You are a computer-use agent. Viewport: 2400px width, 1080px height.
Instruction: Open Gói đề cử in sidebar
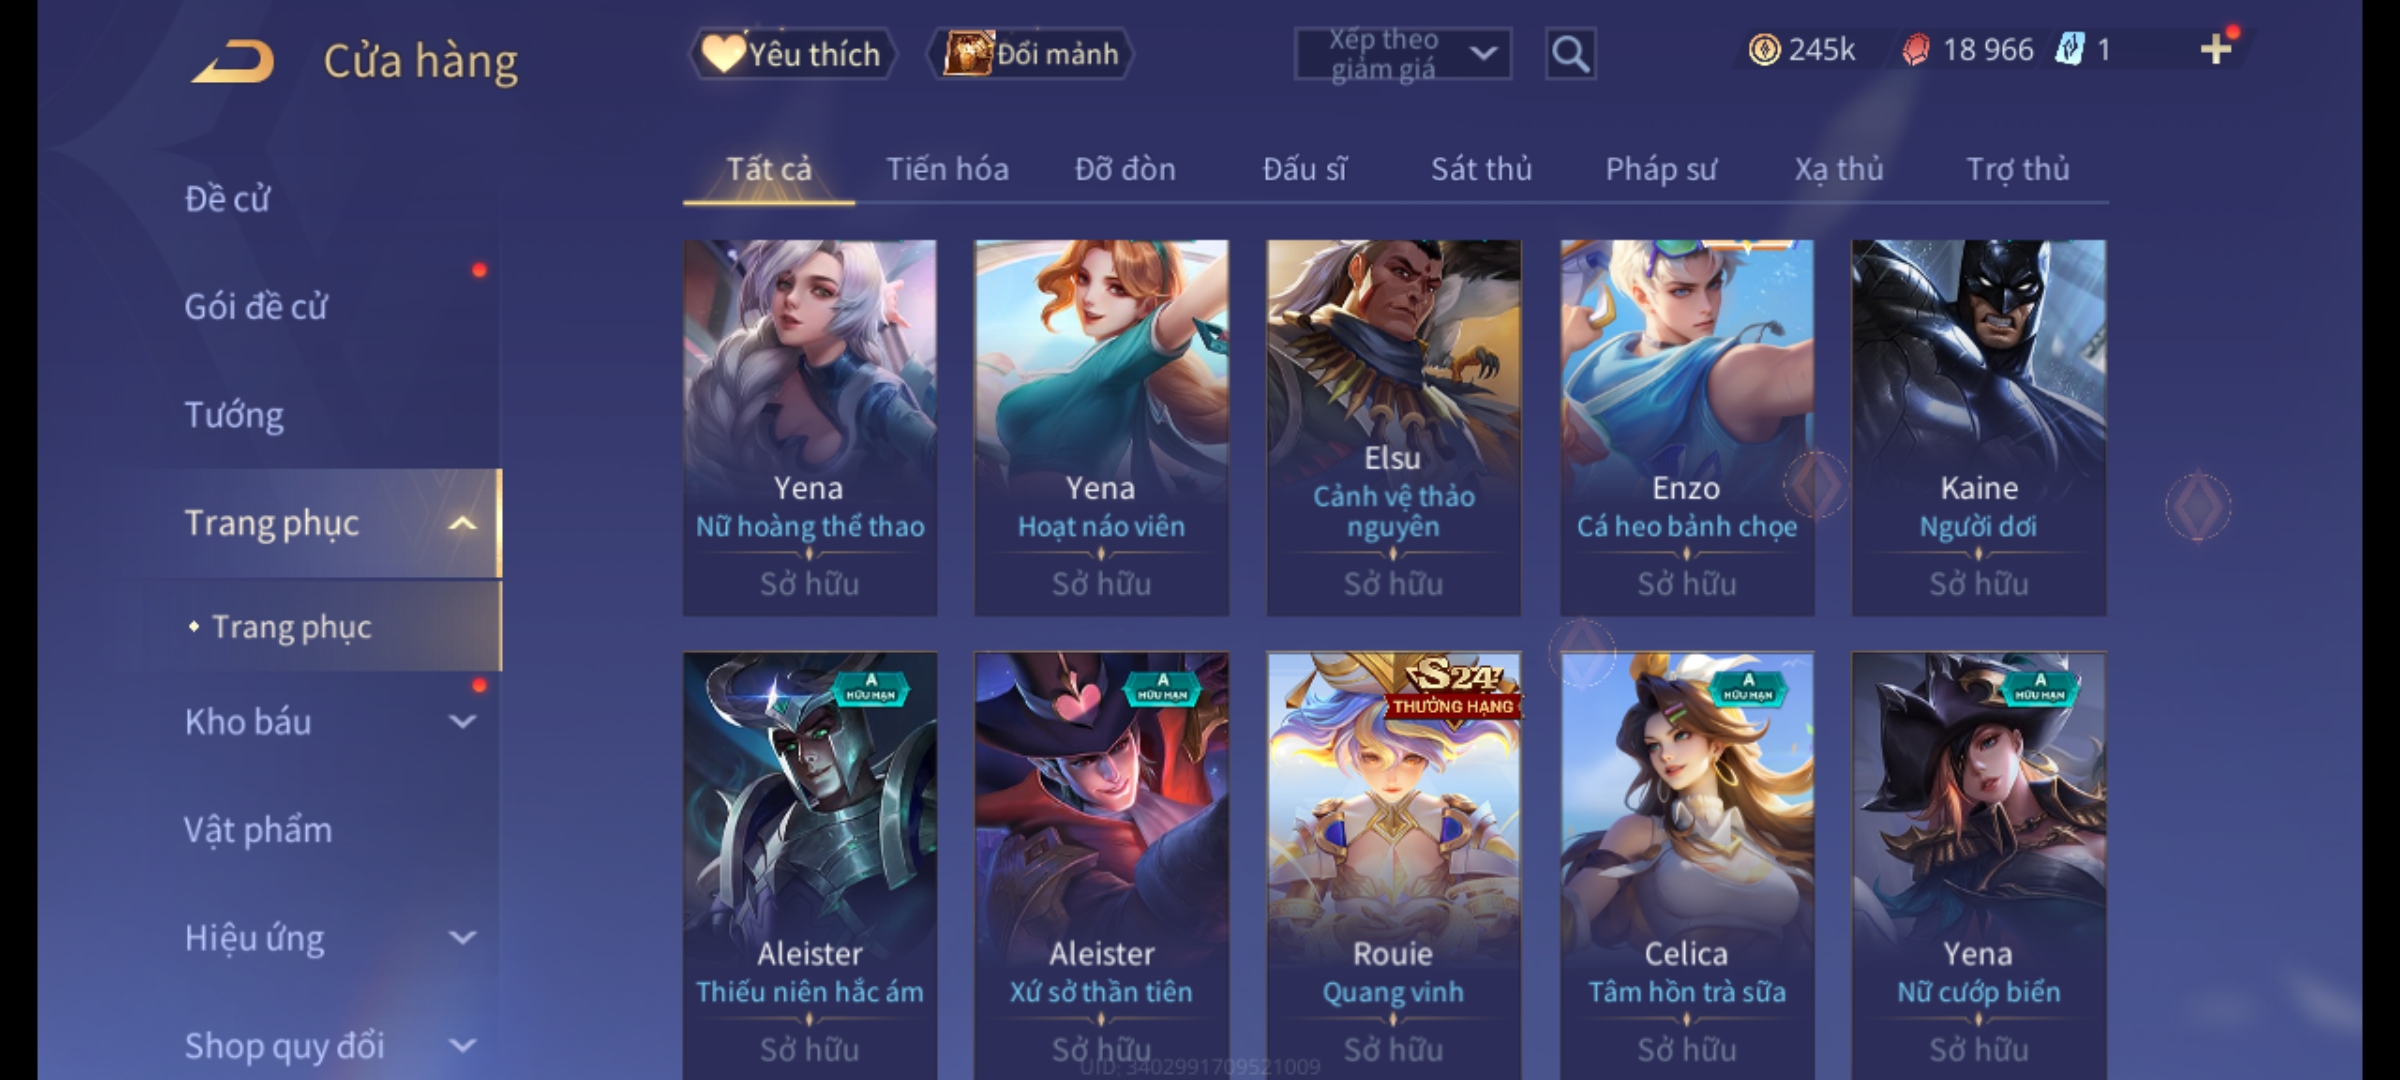coord(256,306)
